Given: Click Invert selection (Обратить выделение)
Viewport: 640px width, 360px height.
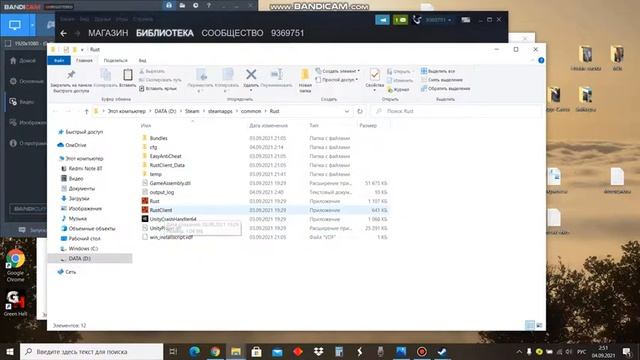Looking at the screenshot, I should 446,88.
